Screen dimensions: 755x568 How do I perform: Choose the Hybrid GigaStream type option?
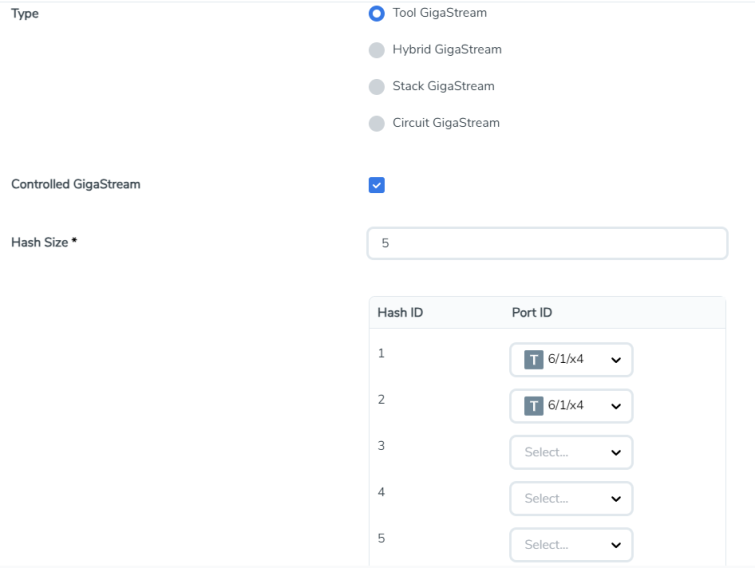click(377, 50)
